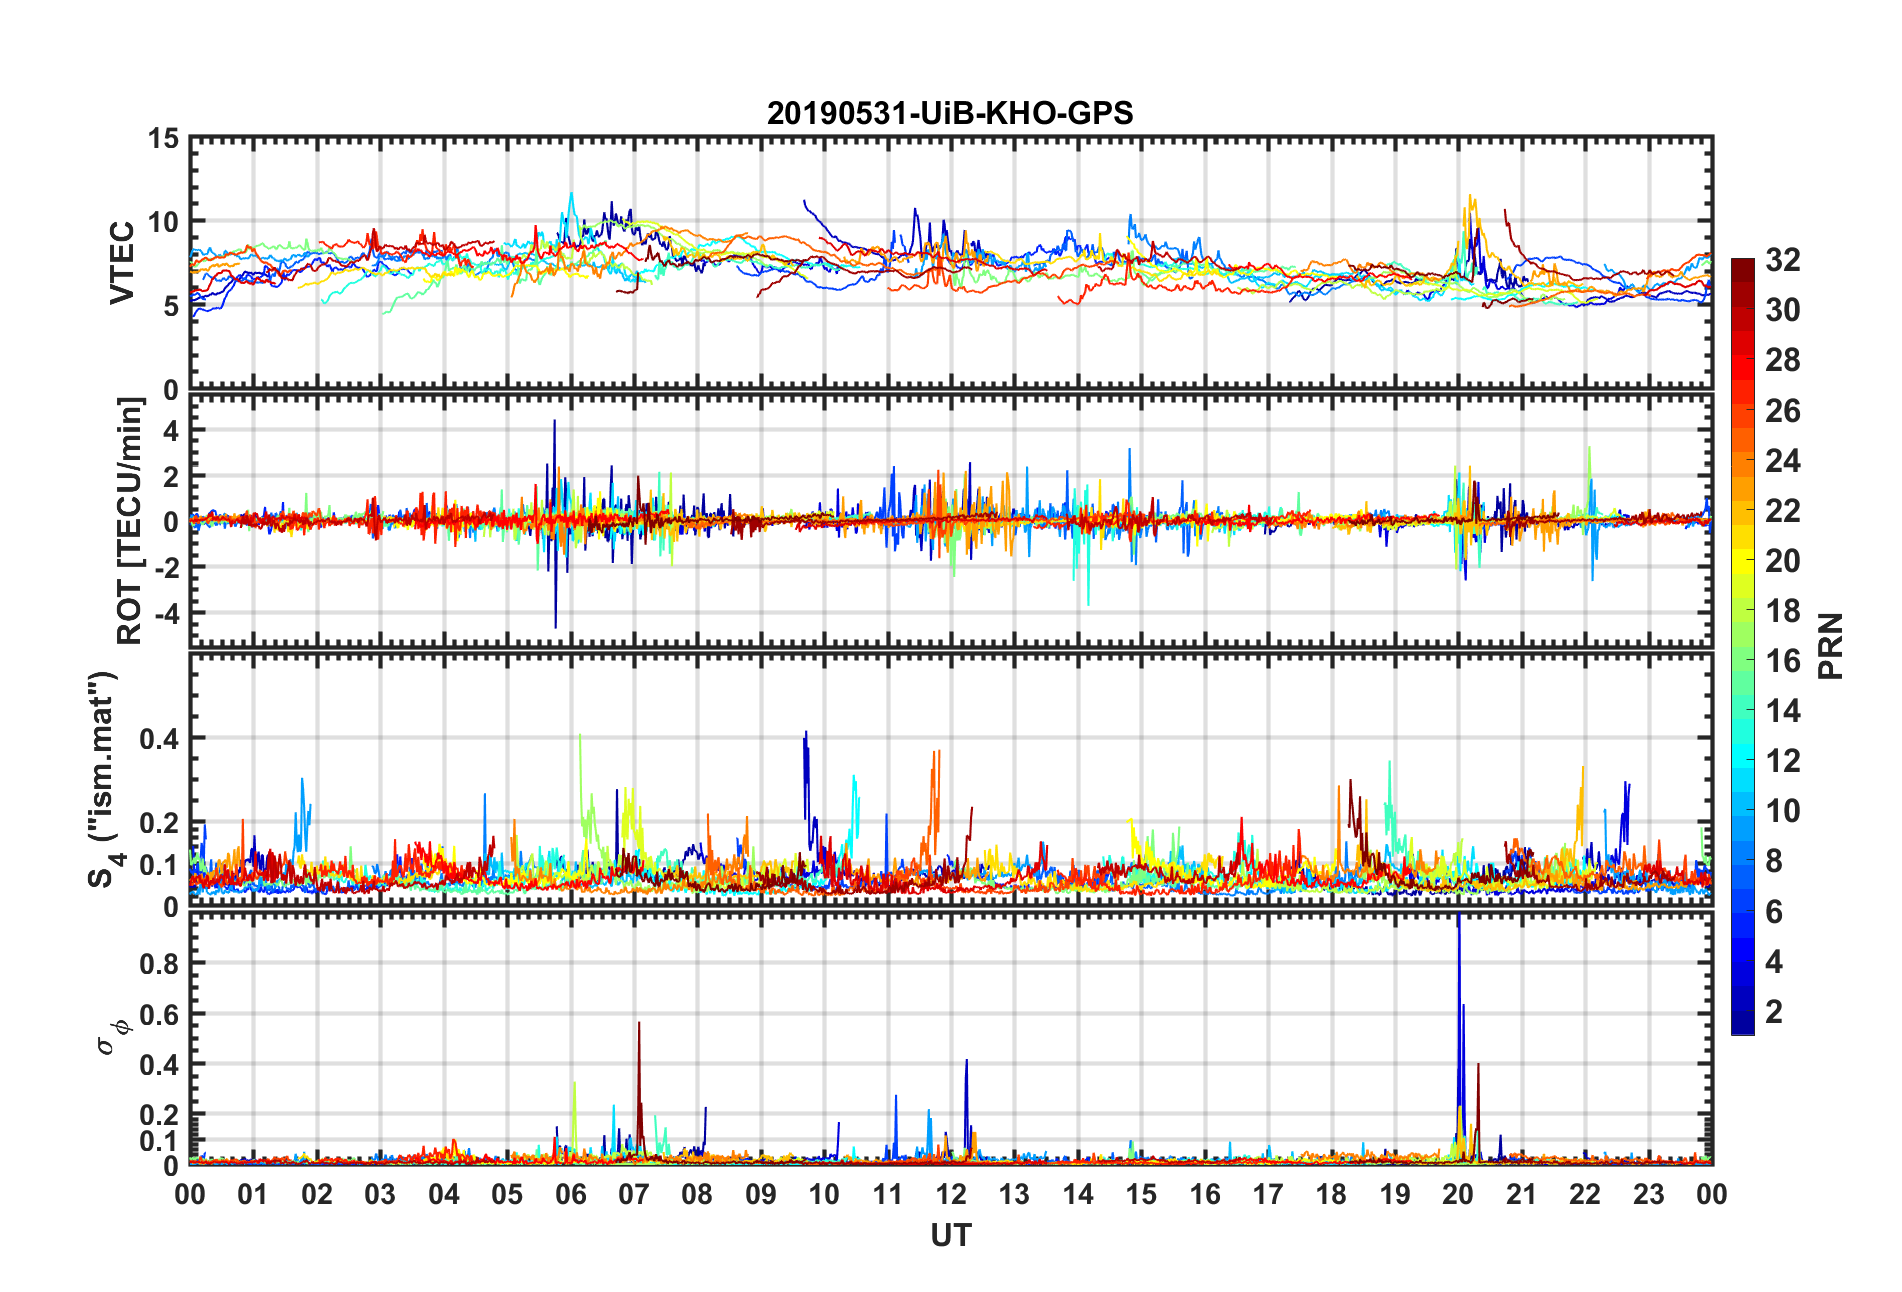The width and height of the screenshot is (1902, 1292).
Task: Click the "ROT [TECU/min]" y-axis label
Action: click(131, 521)
